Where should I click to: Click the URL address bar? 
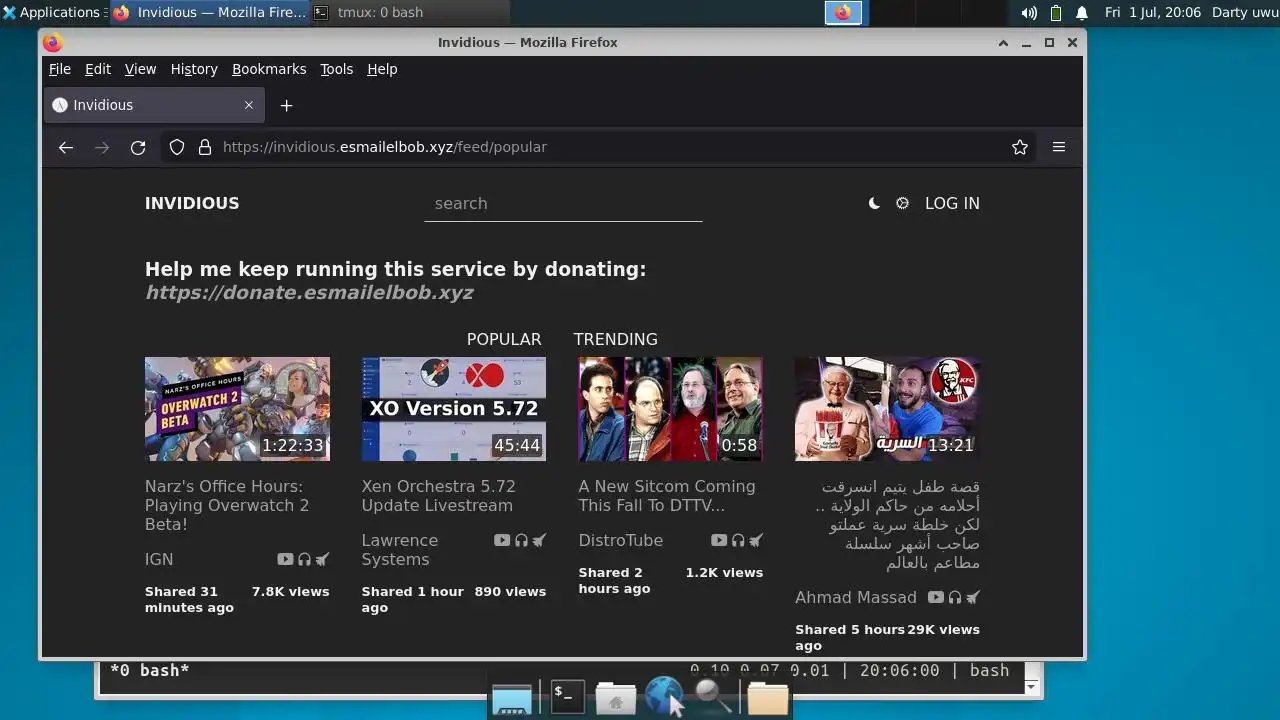tap(600, 147)
